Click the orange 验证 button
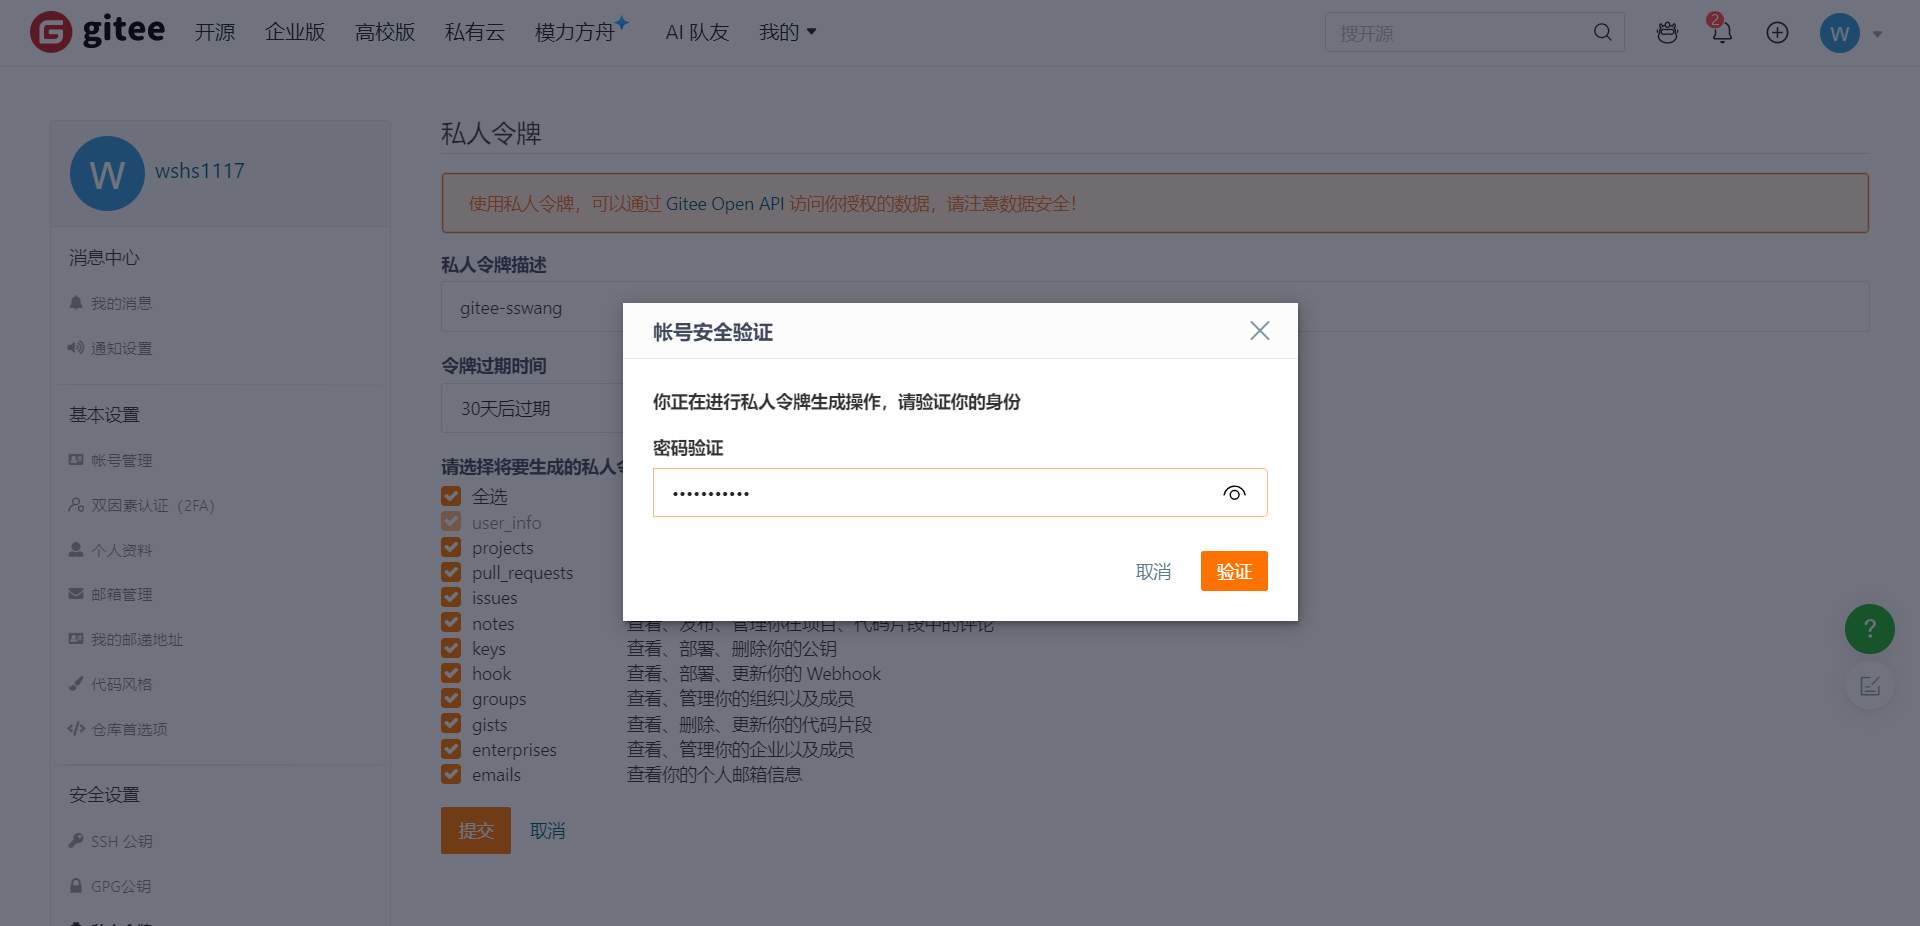Viewport: 1920px width, 926px height. (1234, 571)
